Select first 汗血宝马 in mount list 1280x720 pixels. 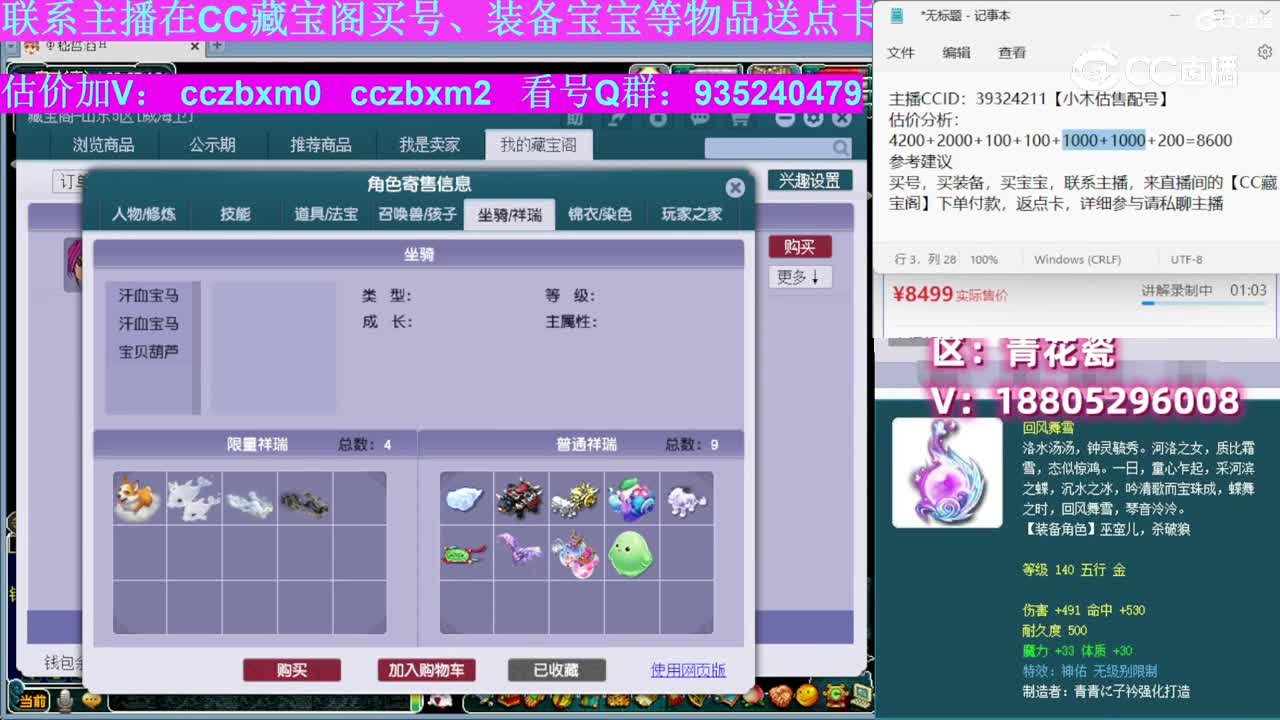coord(149,296)
